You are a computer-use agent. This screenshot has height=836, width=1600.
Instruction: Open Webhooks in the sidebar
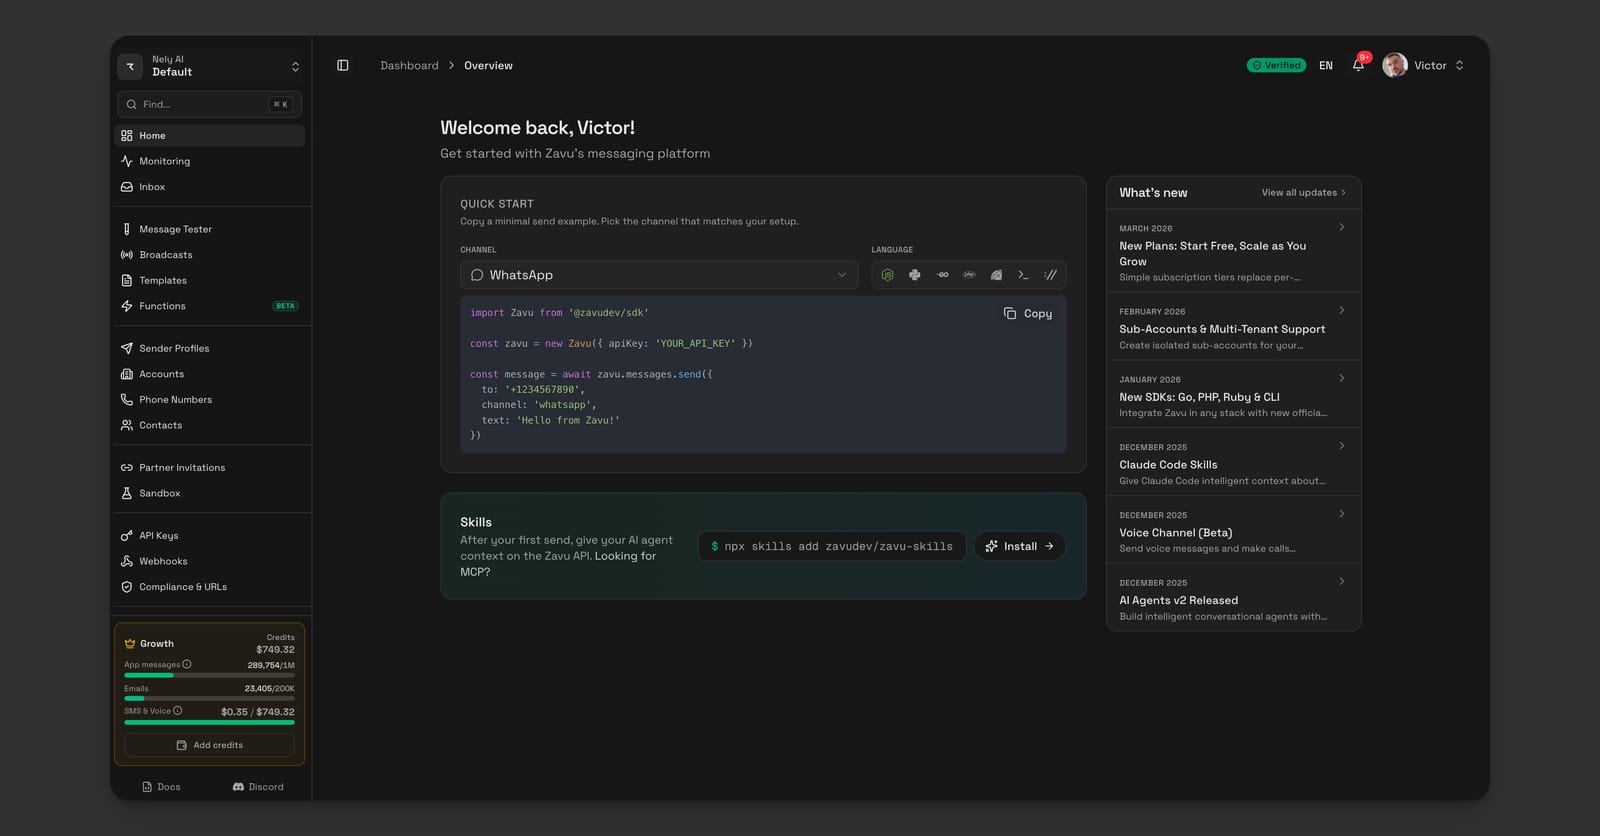210,561
